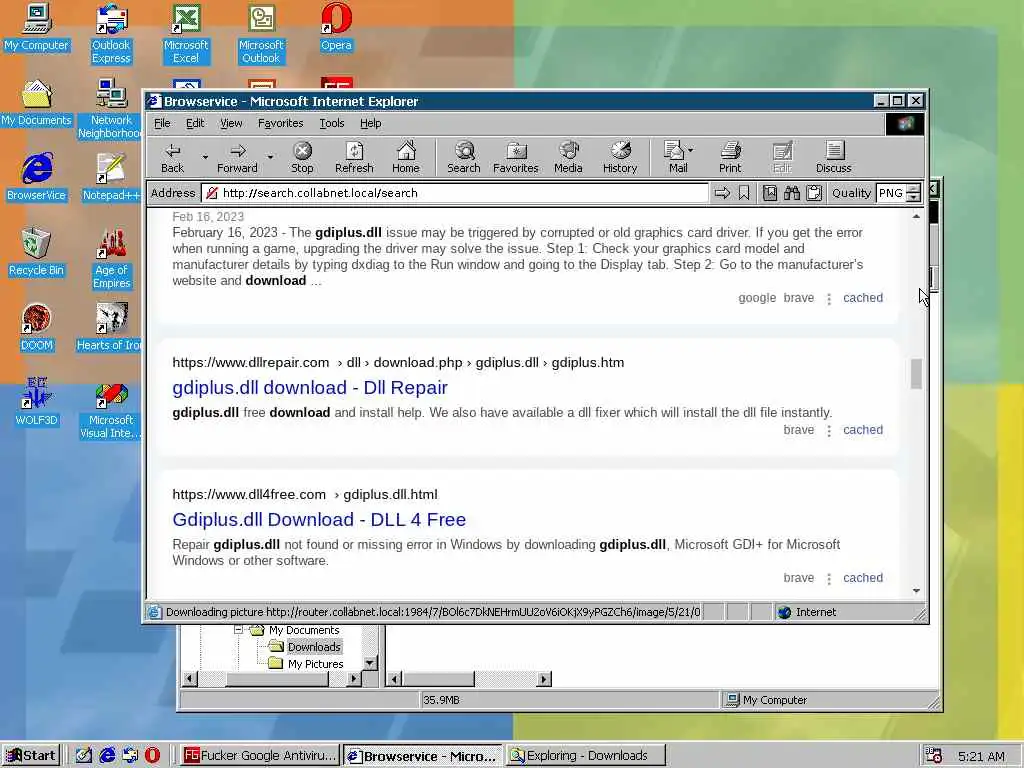Open My Computer desktop icon

pos(36,27)
